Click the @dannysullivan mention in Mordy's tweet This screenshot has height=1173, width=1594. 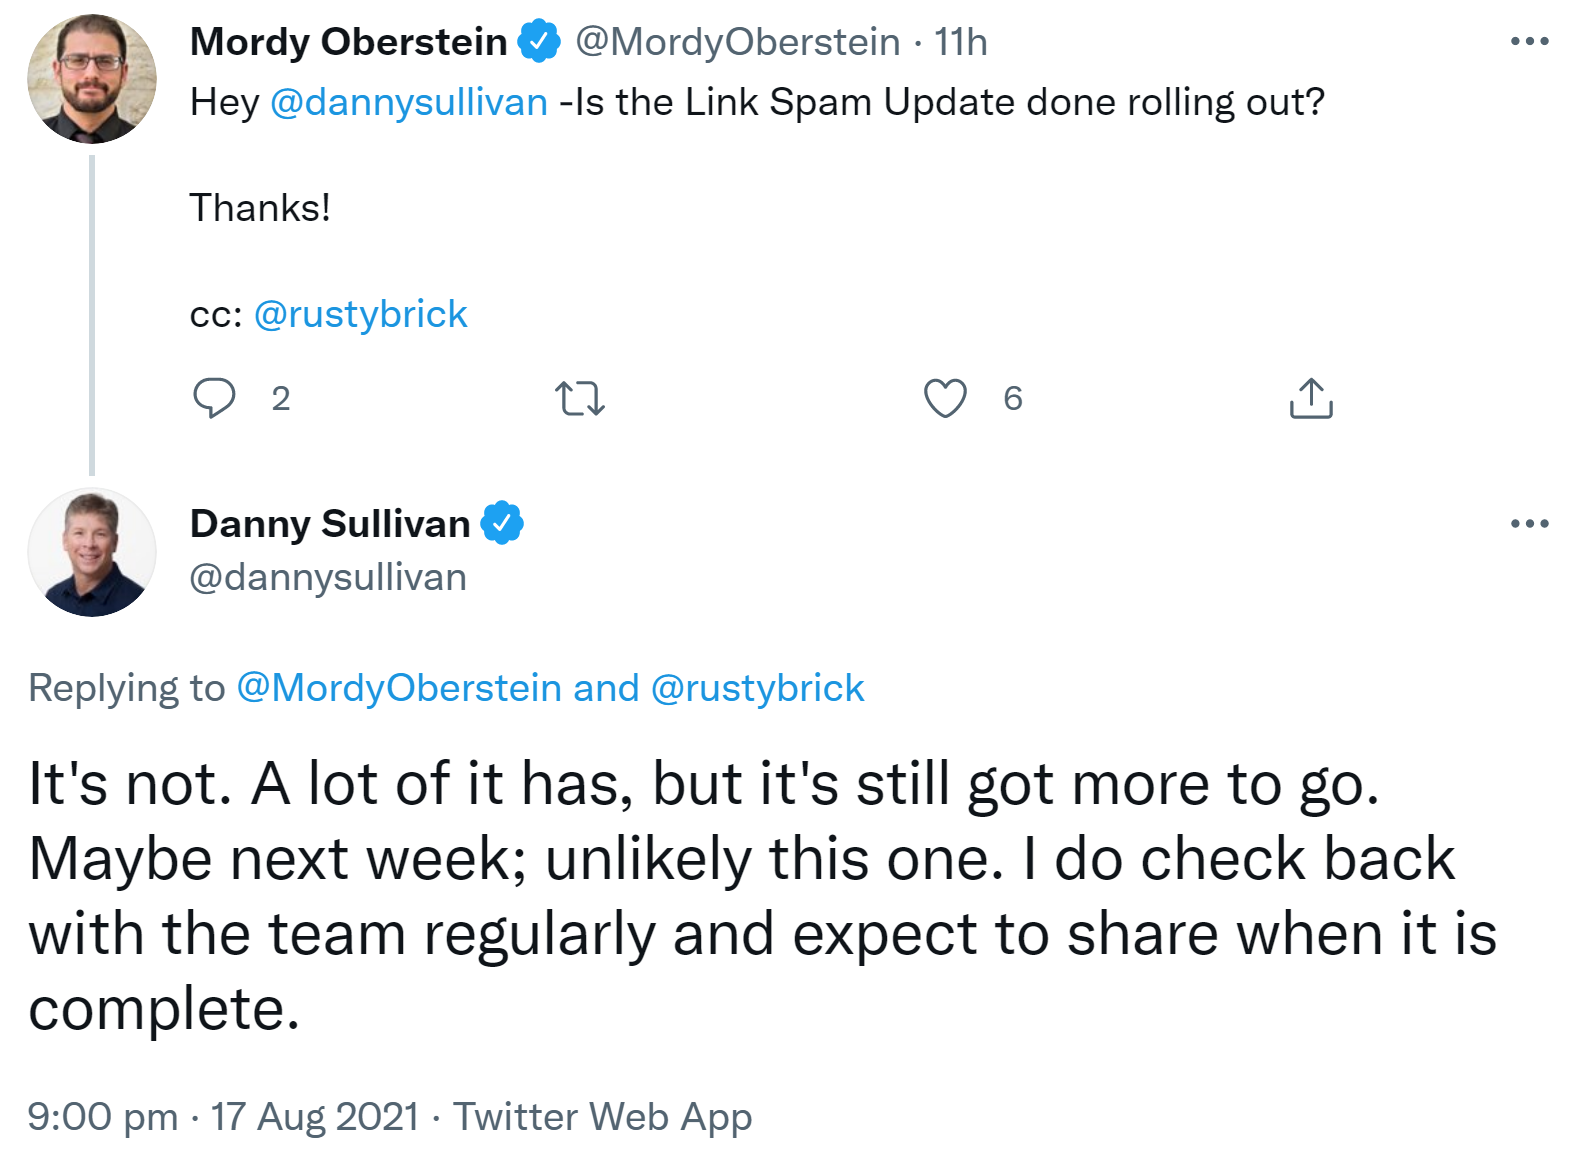(x=409, y=102)
